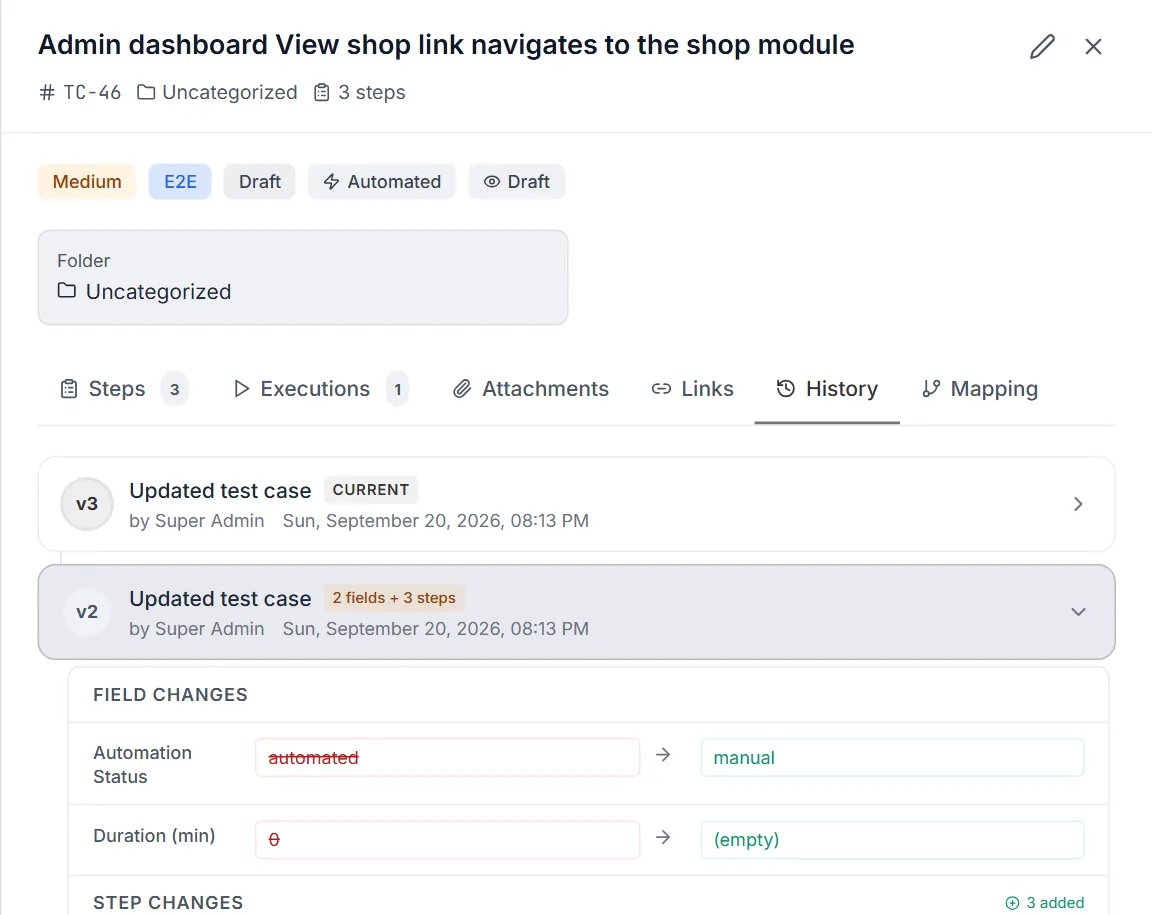The height and width of the screenshot is (915, 1152).
Task: Click the chain link icon on Links
Action: click(661, 389)
